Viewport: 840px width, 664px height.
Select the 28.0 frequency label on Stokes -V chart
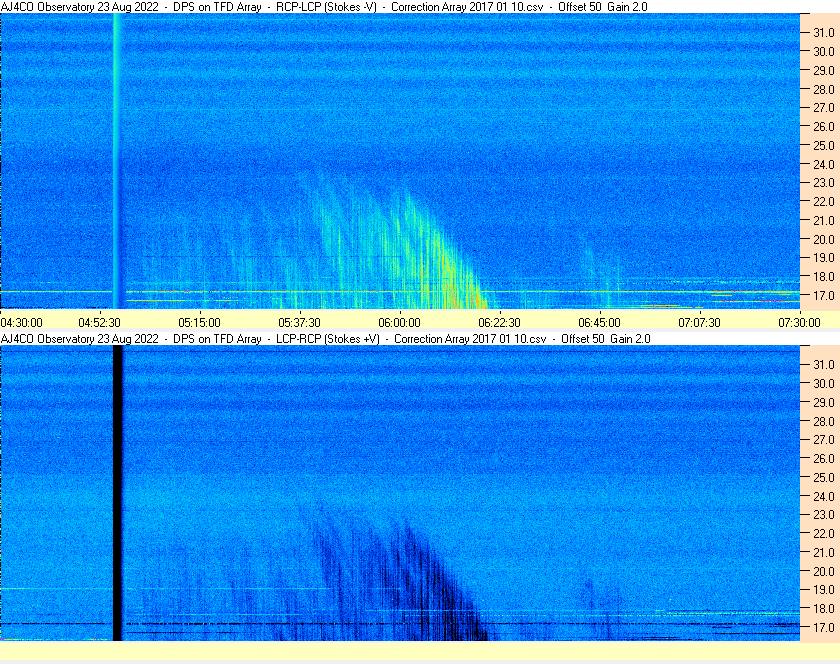pyautogui.click(x=824, y=89)
